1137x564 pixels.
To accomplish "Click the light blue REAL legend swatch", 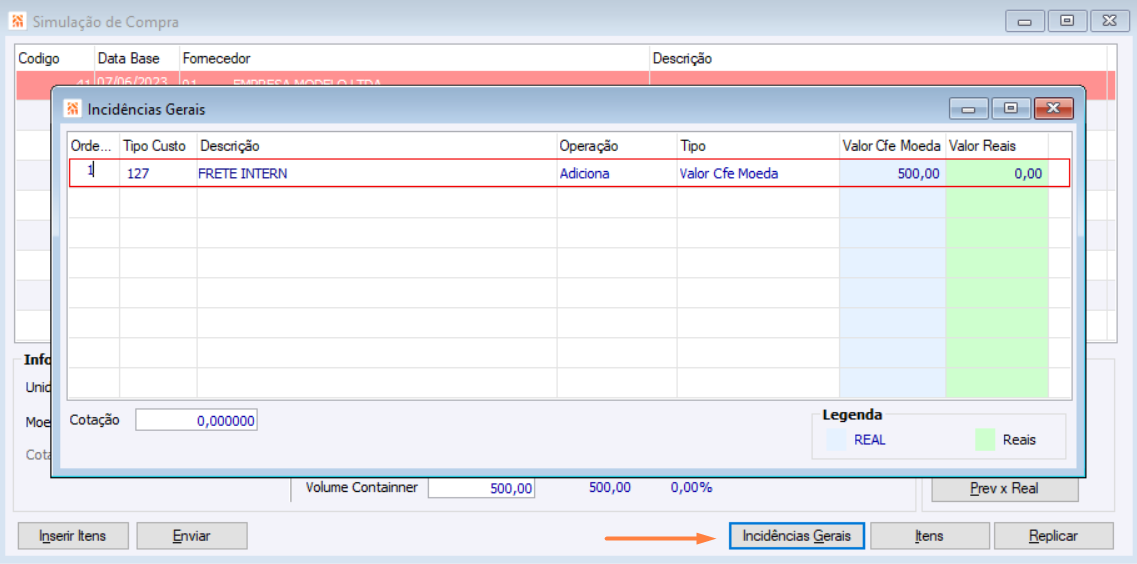I will pyautogui.click(x=836, y=440).
